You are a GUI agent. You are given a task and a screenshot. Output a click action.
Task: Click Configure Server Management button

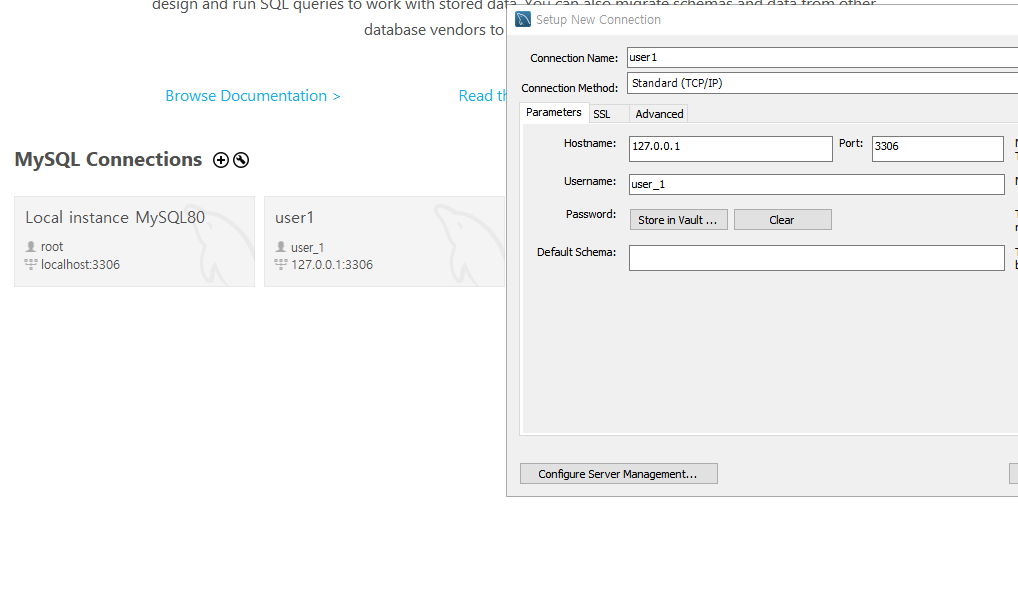pos(619,474)
